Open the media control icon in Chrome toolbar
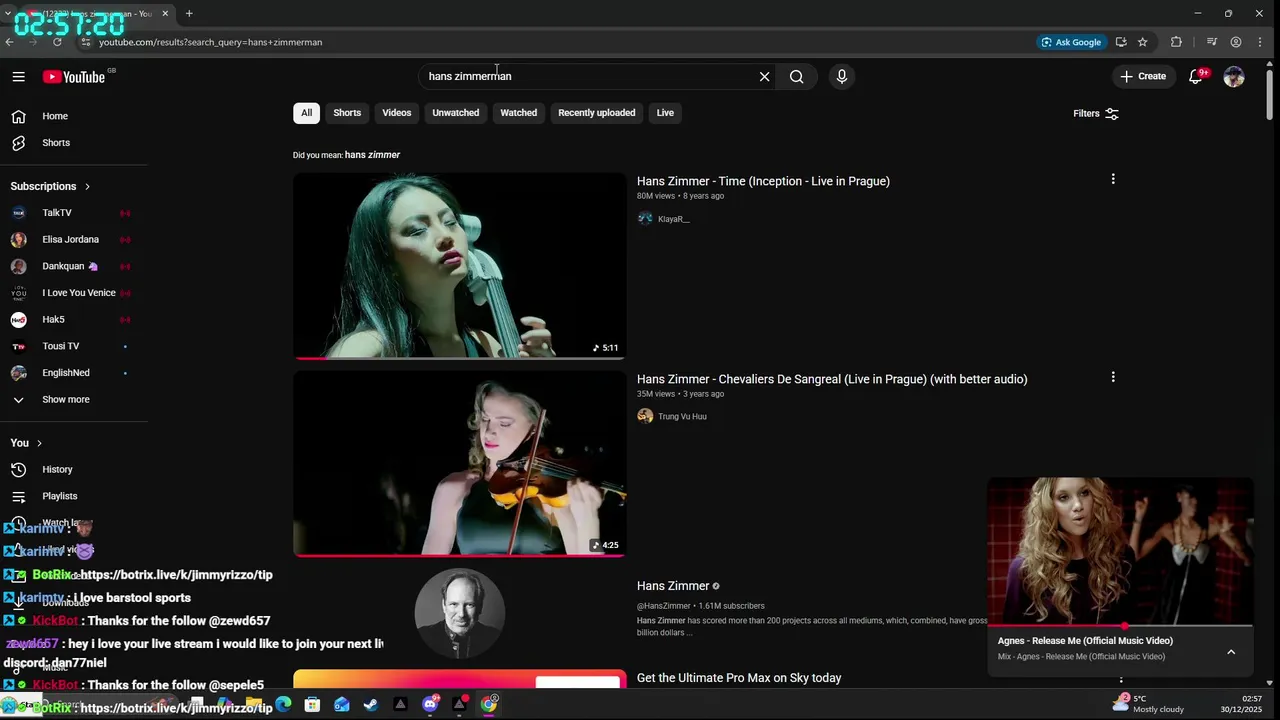 point(1212,42)
